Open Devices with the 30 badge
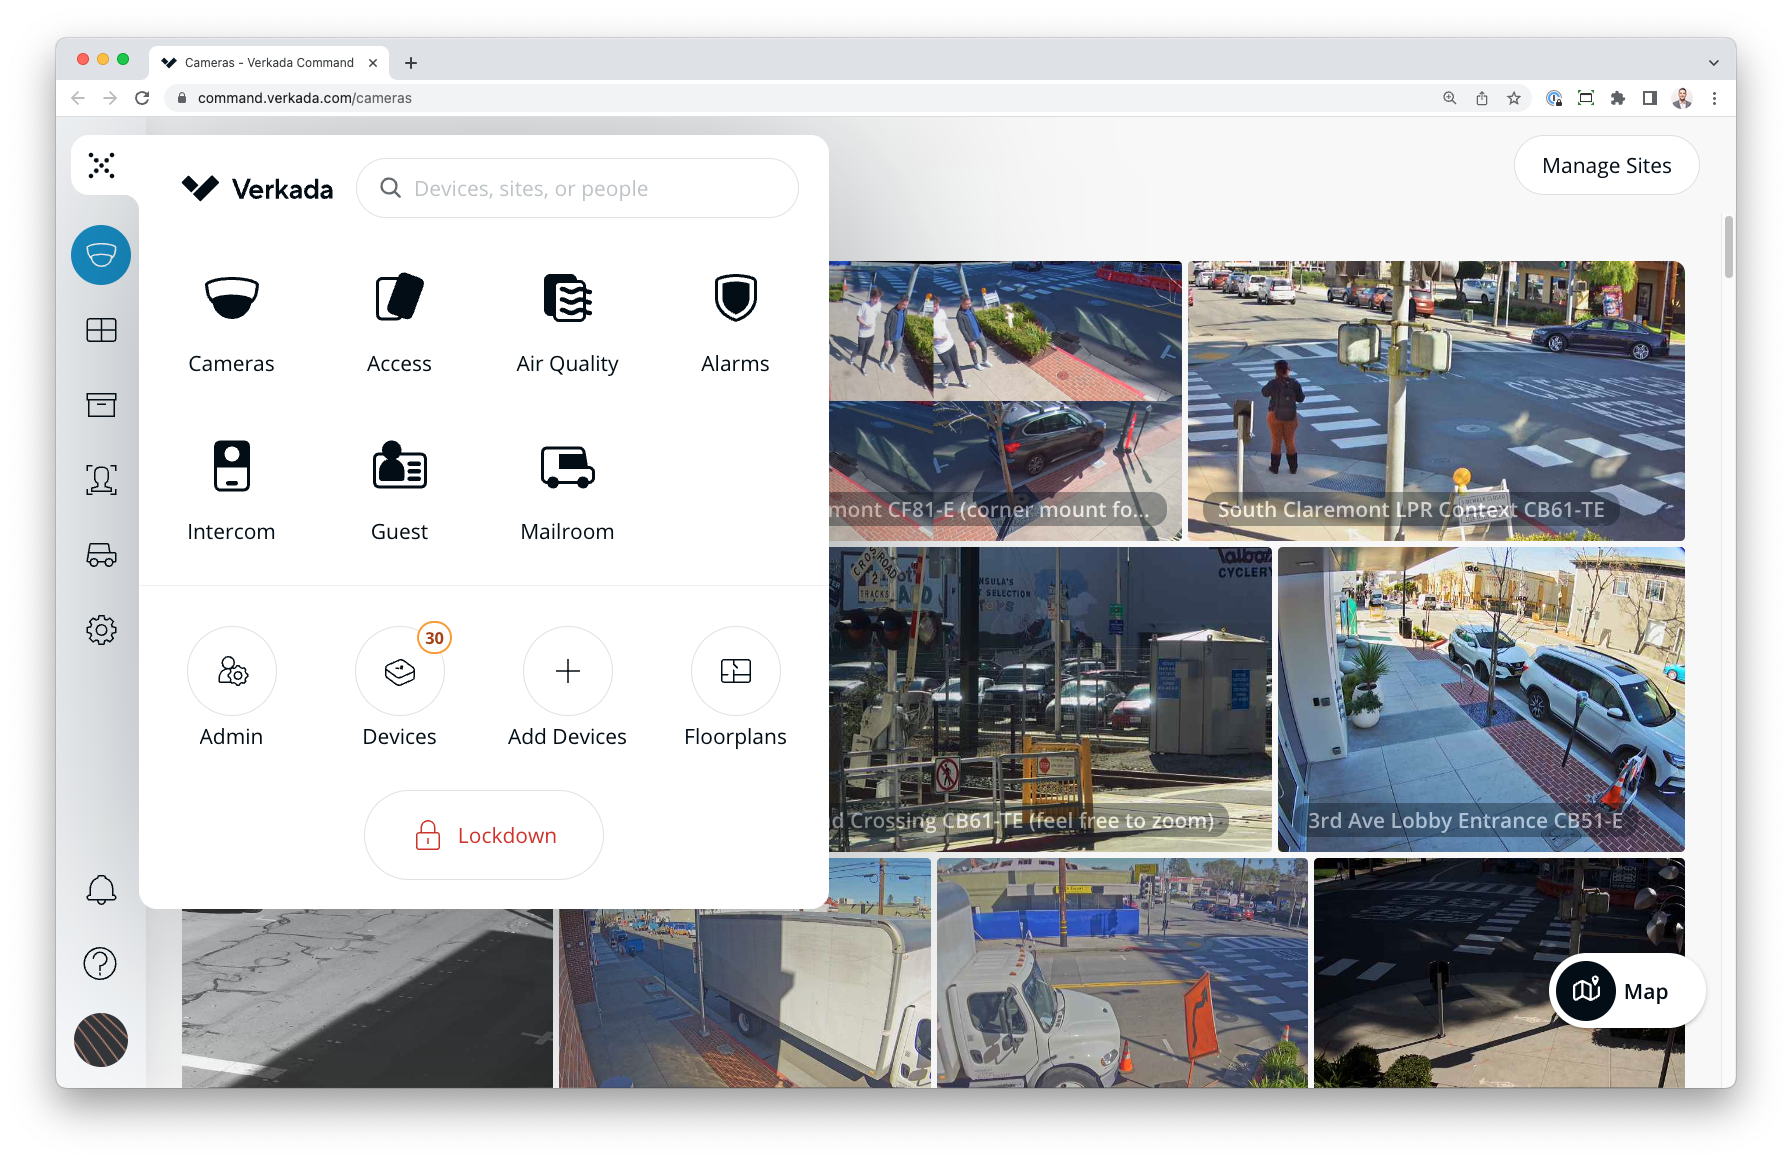This screenshot has width=1792, height=1162. tap(399, 688)
